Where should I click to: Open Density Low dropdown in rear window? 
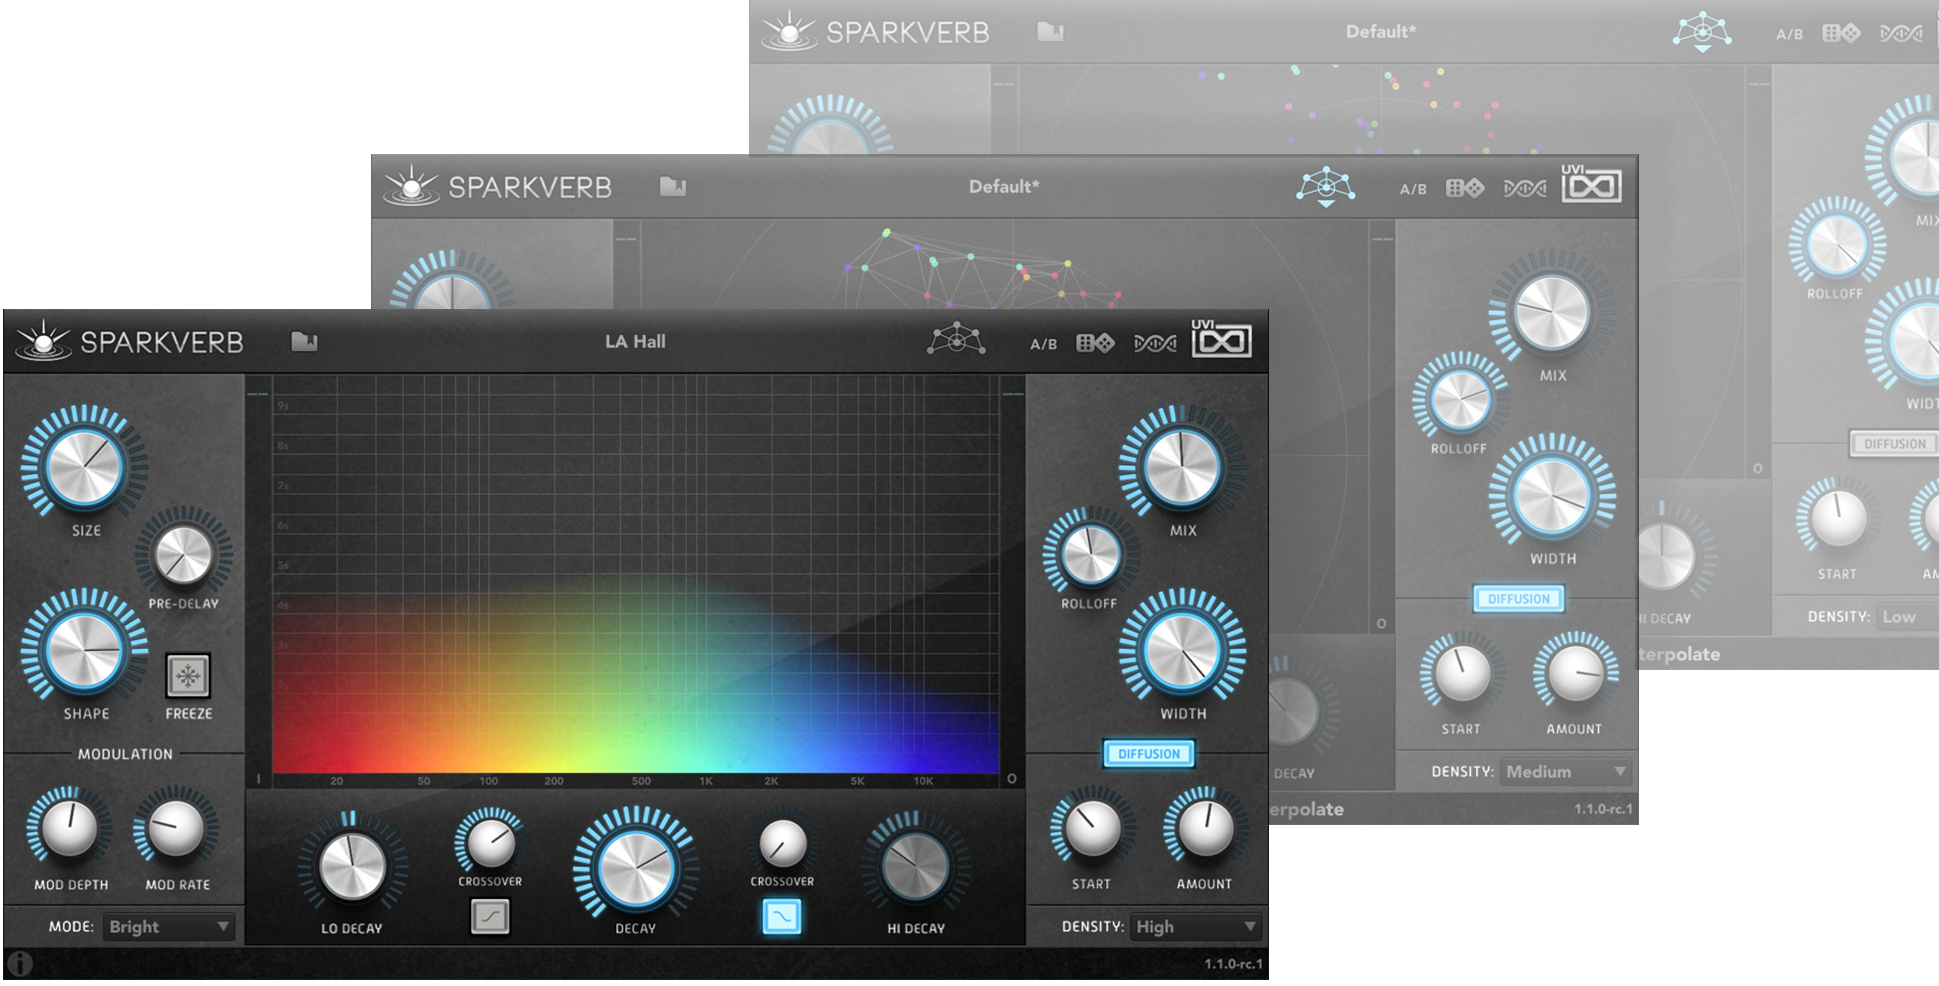pos(1908,617)
